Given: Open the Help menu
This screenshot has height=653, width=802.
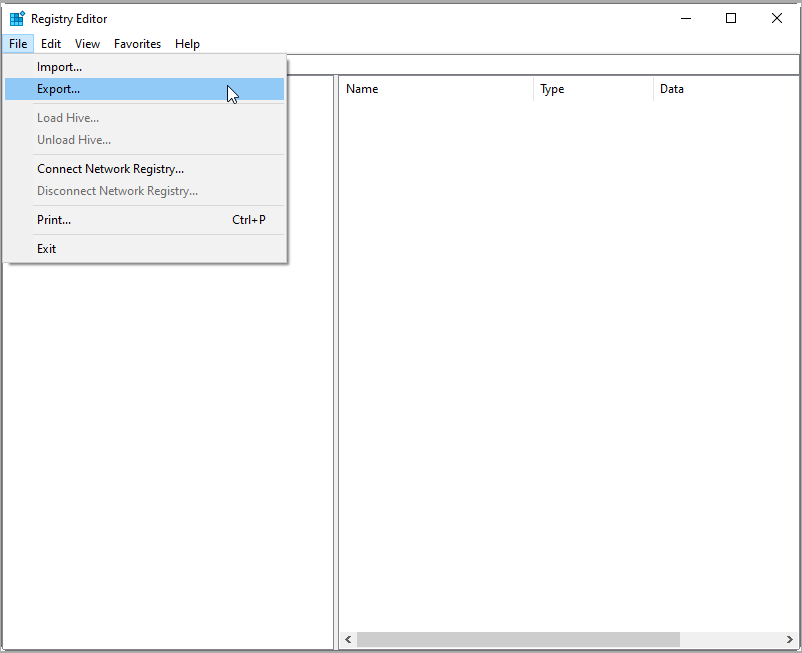Looking at the screenshot, I should (x=187, y=44).
